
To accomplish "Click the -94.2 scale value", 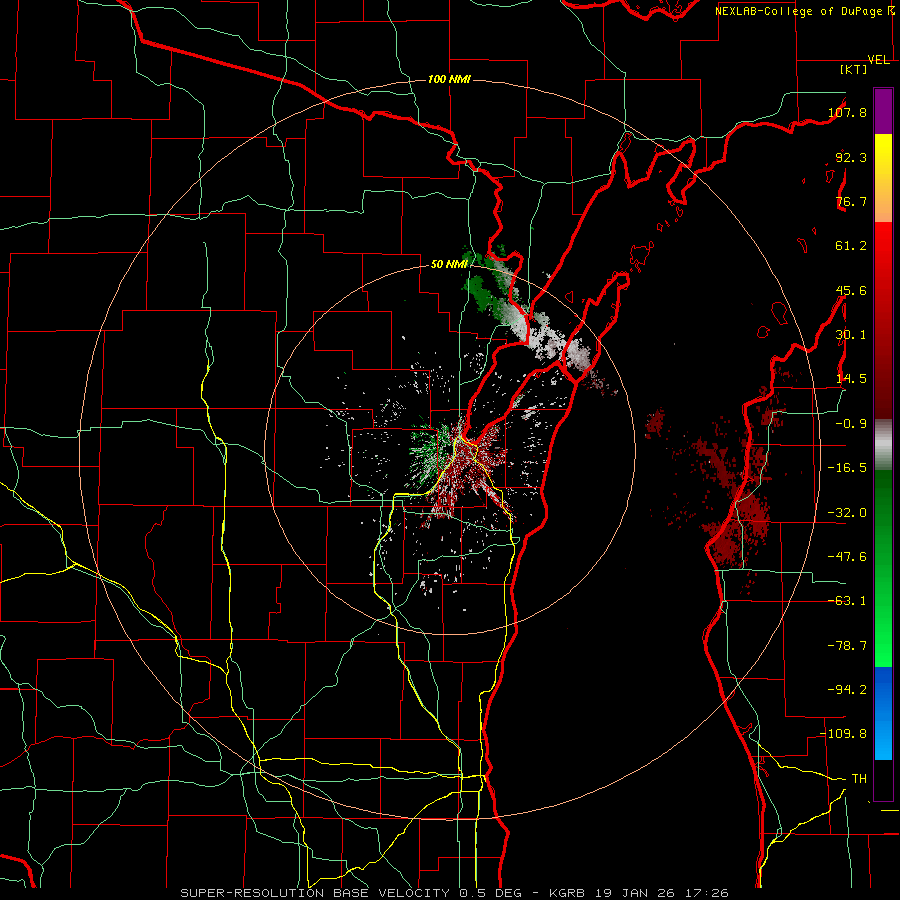I will click(847, 690).
